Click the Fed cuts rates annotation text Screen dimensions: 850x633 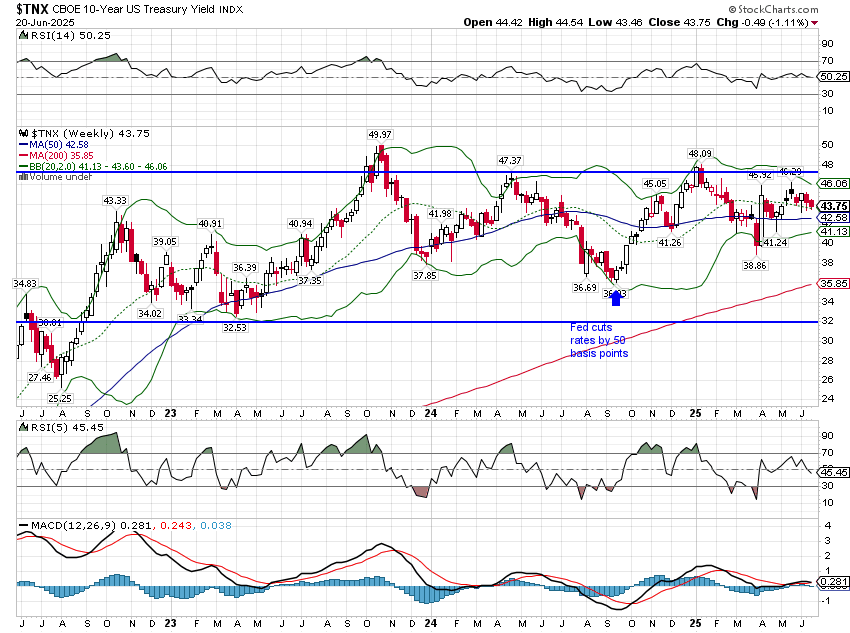pos(598,340)
